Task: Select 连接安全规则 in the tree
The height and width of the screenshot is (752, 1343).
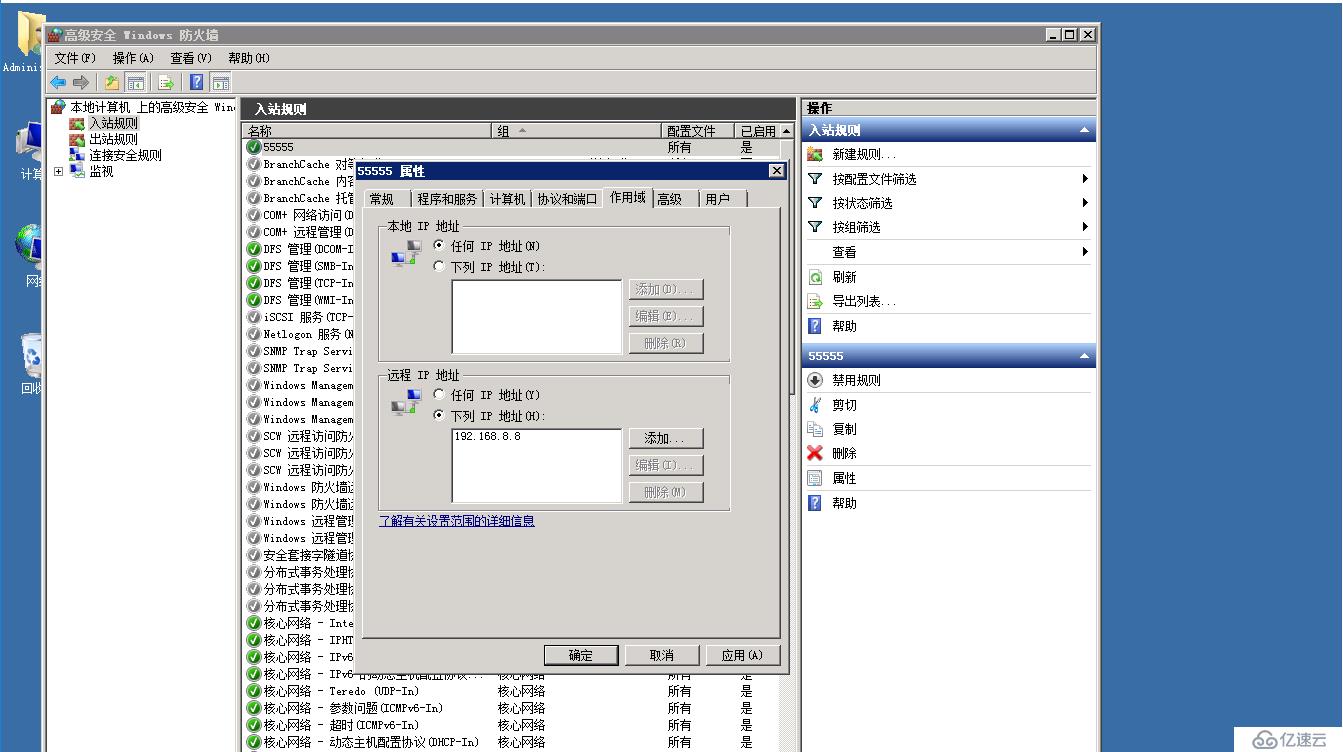Action: (125, 155)
